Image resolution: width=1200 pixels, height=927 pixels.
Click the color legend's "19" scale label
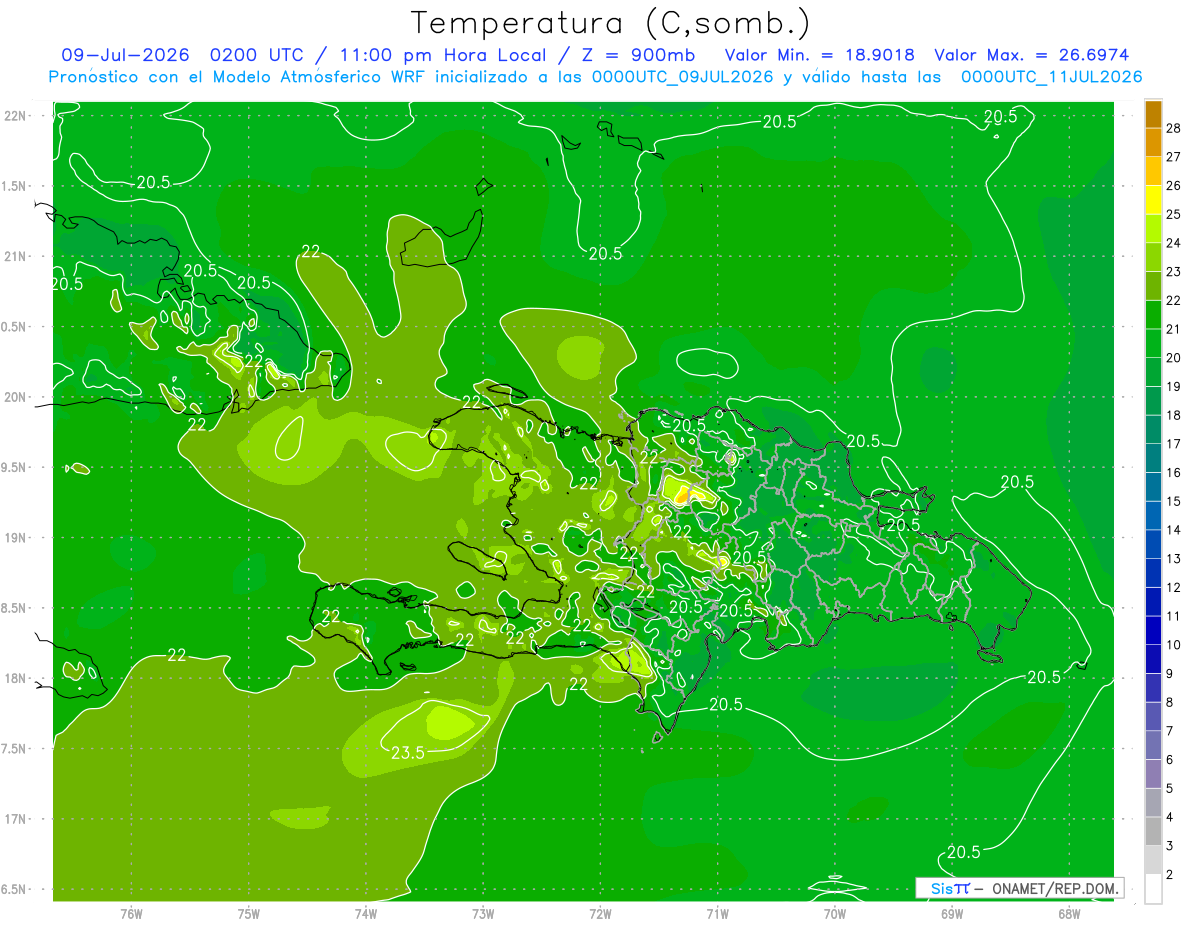point(1173,386)
